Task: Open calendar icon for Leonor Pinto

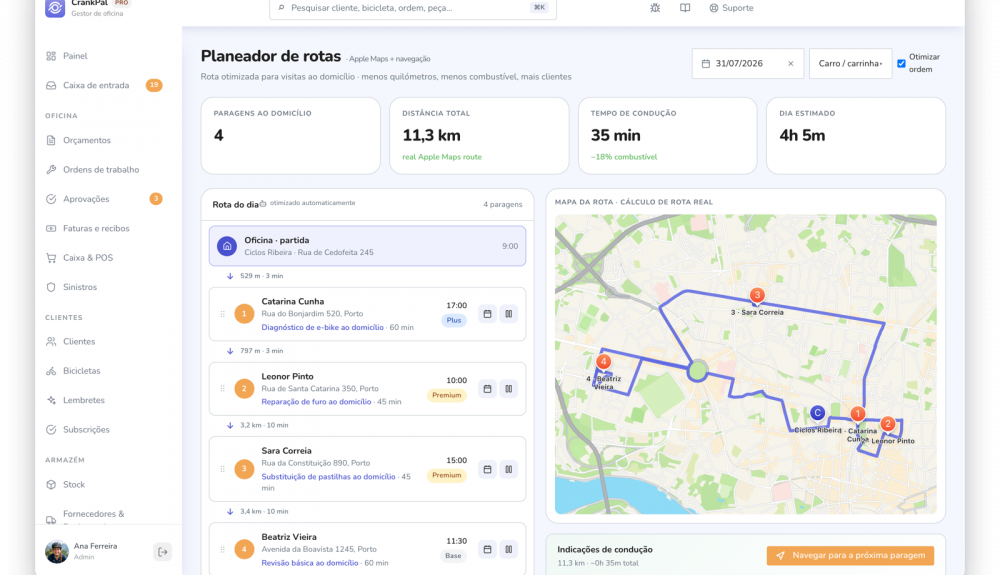Action: point(487,388)
